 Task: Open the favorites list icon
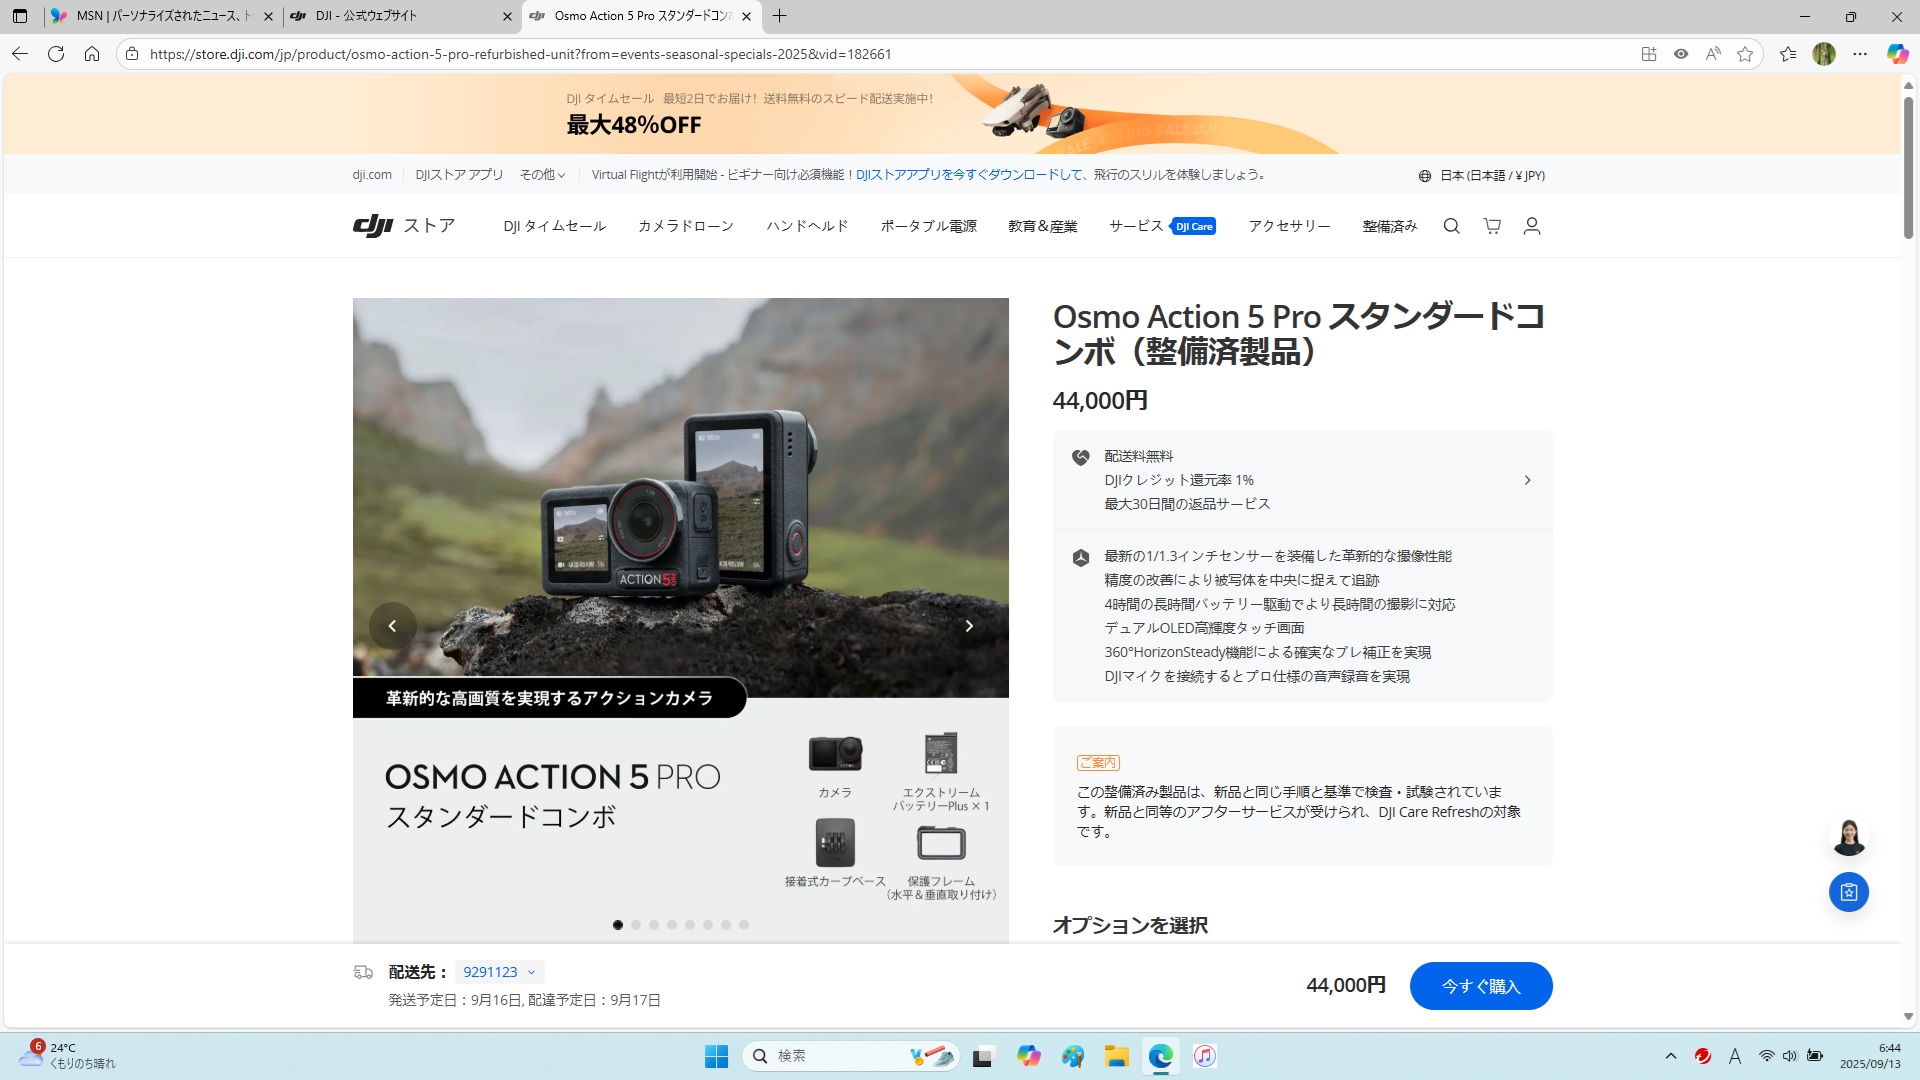(x=1788, y=54)
